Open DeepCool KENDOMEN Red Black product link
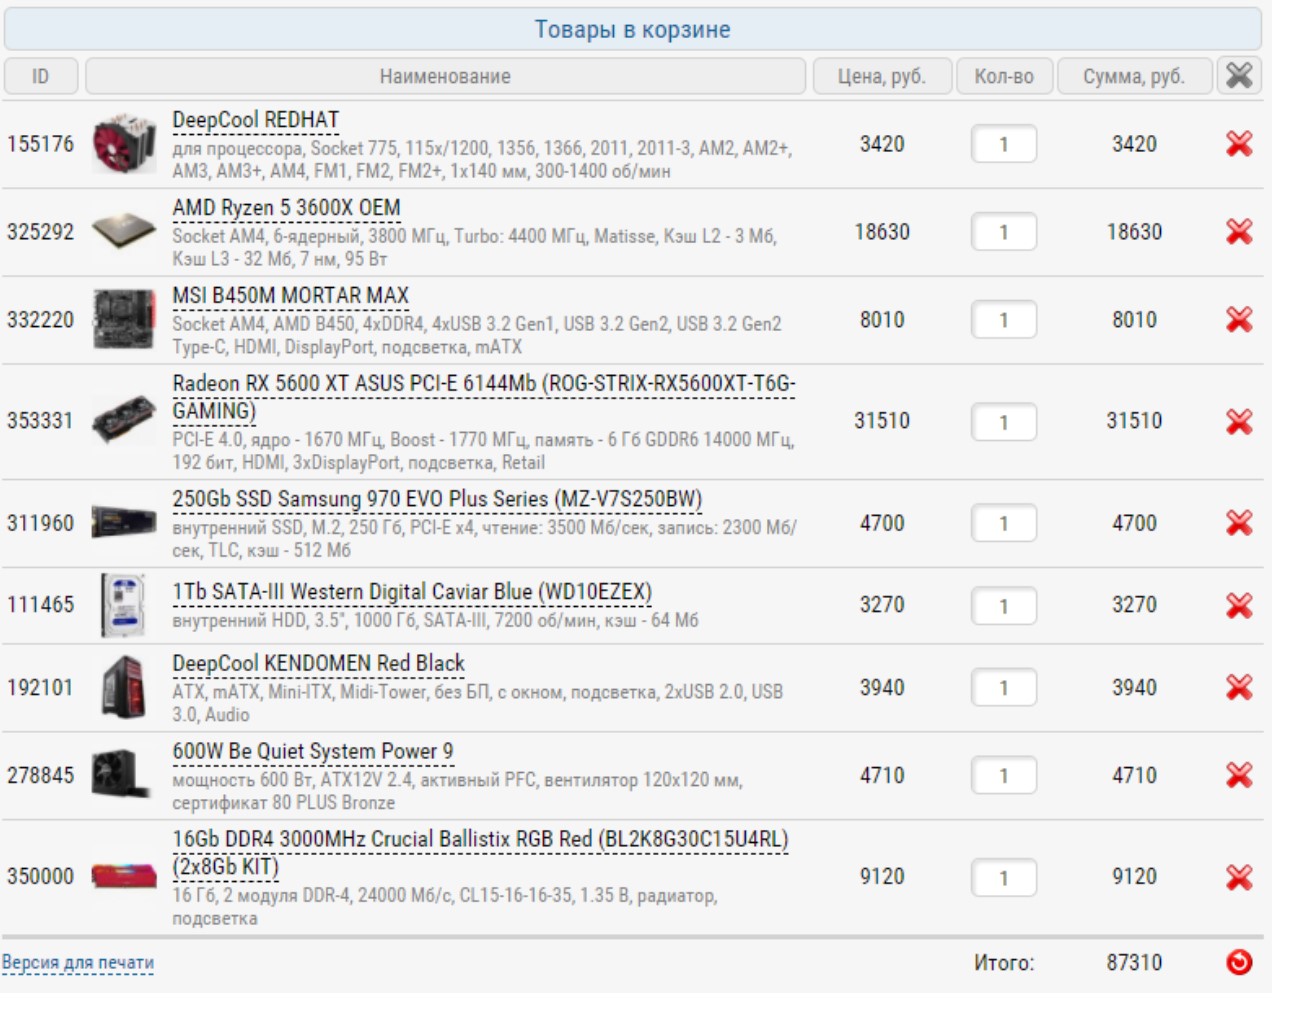1308x1013 pixels. 318,664
